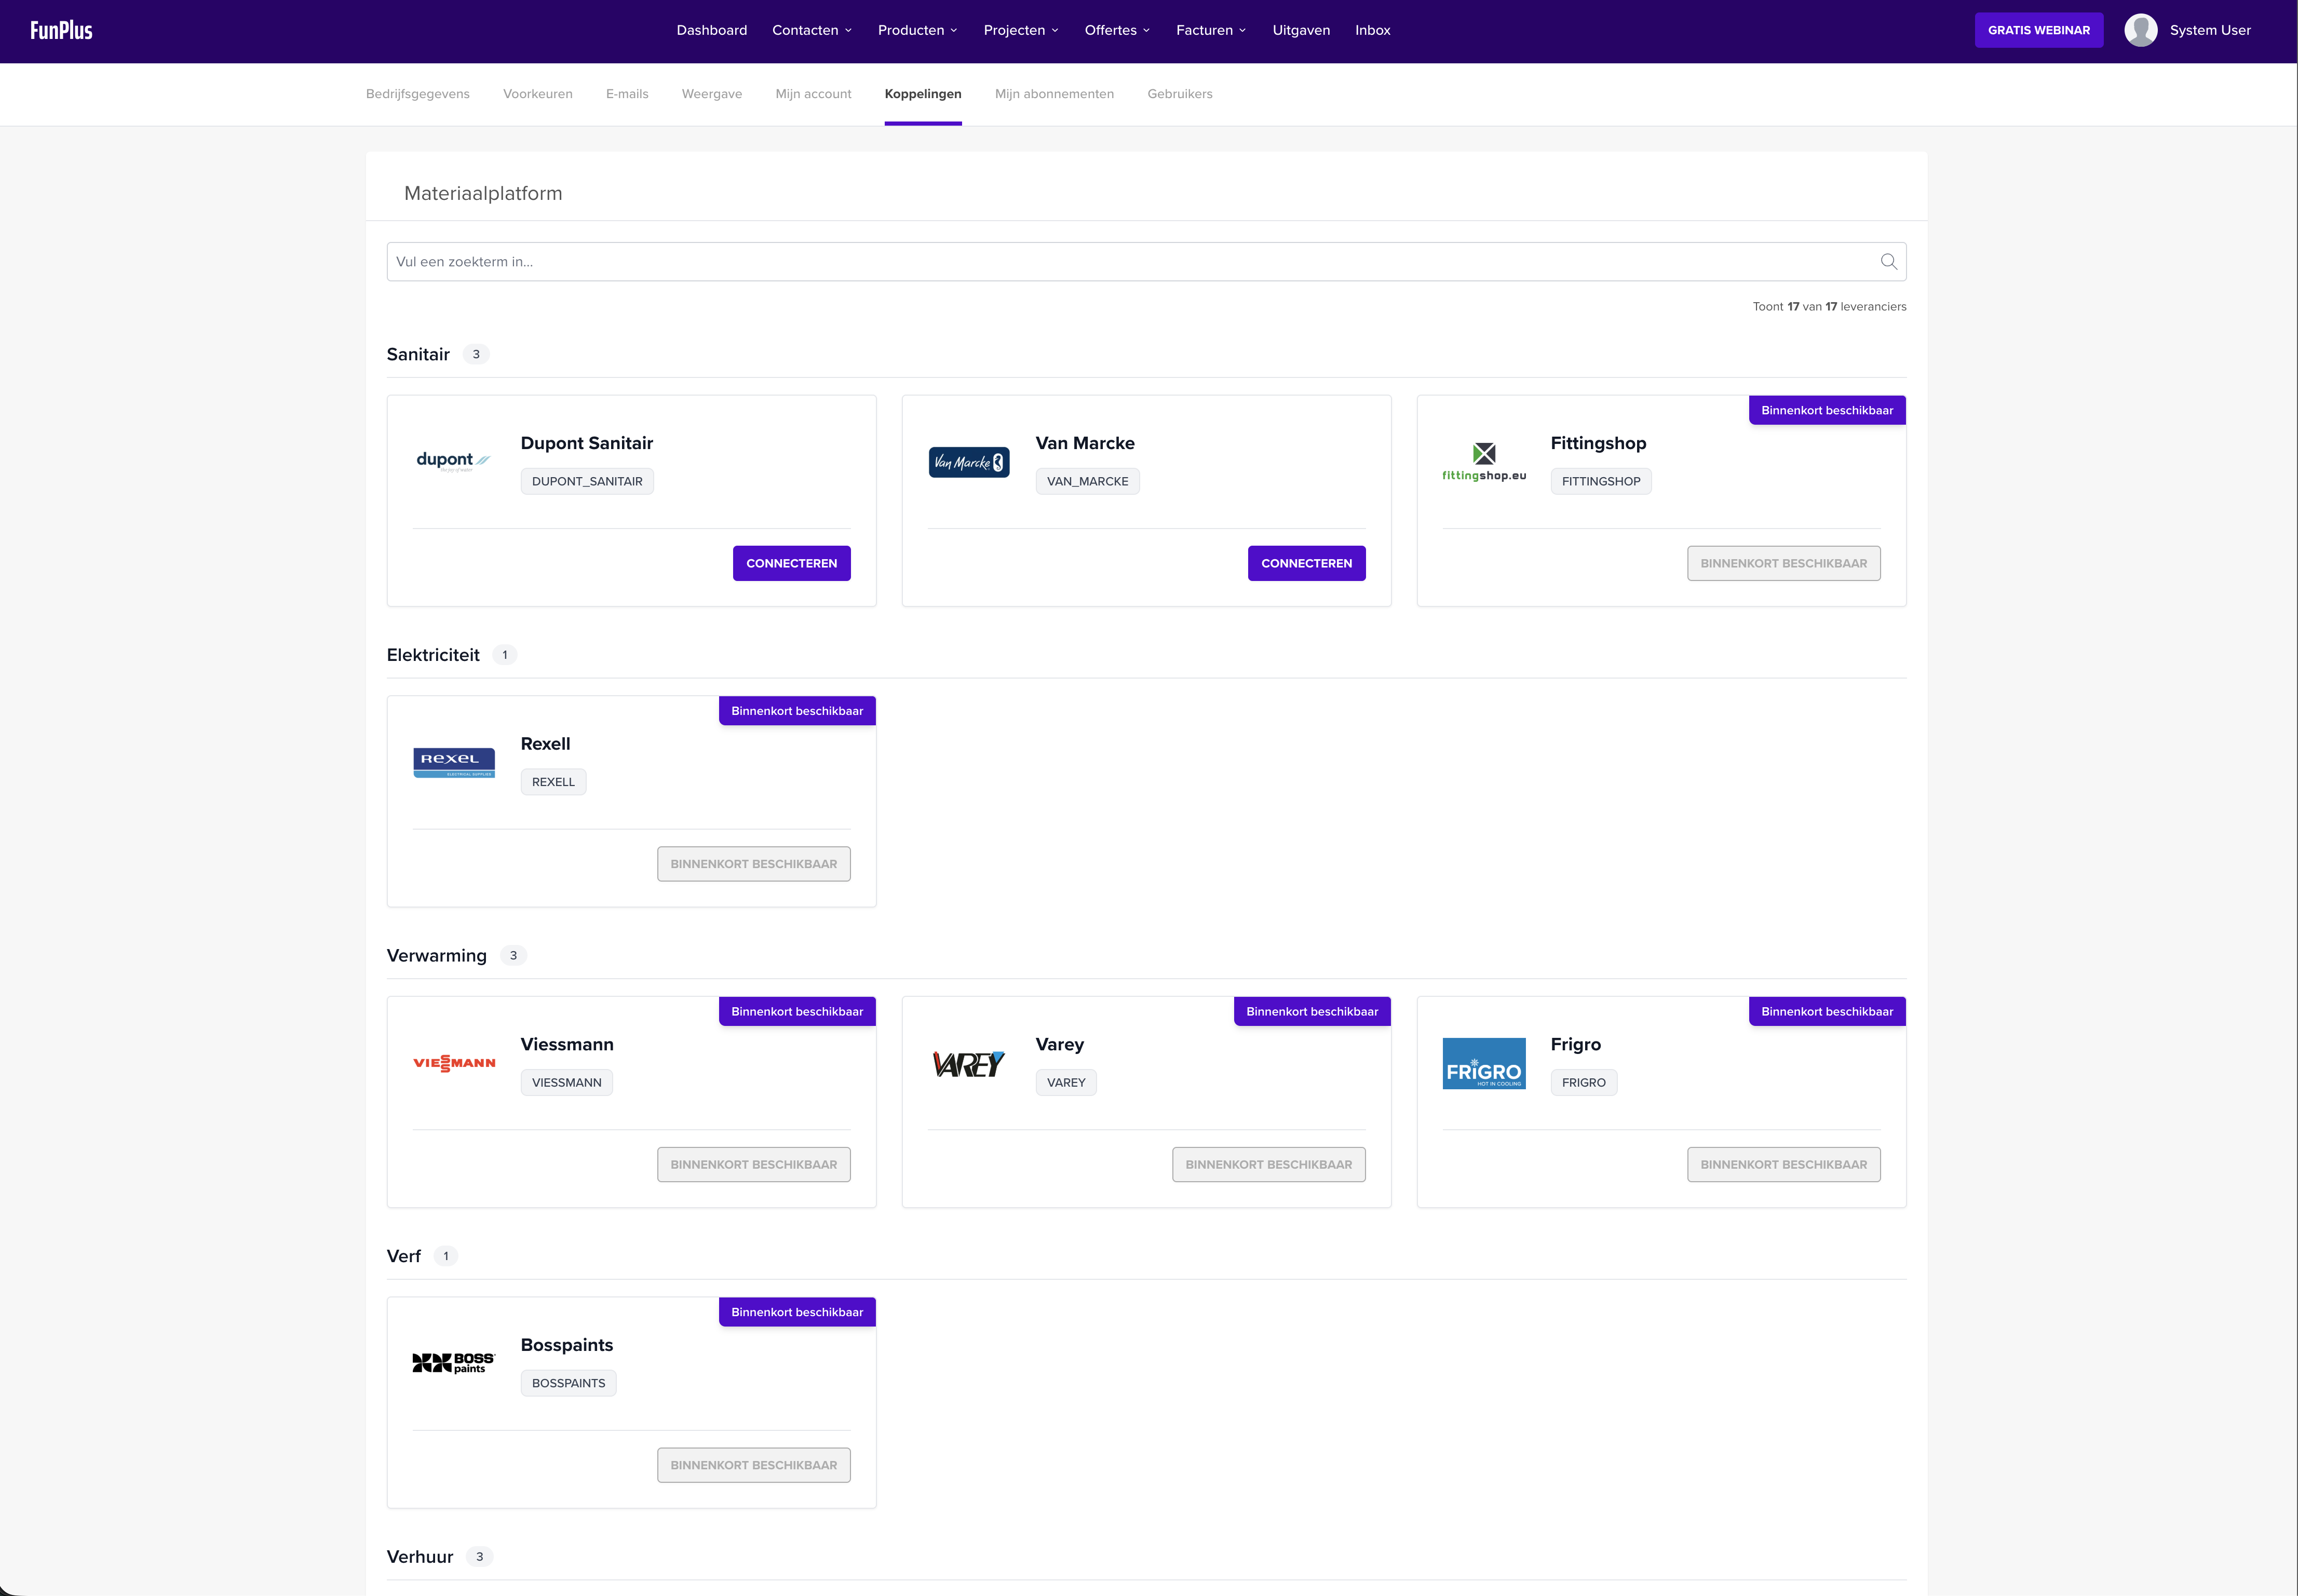This screenshot has height=1596, width=2298.
Task: Open the Mijn abonnementen tab
Action: coord(1054,93)
